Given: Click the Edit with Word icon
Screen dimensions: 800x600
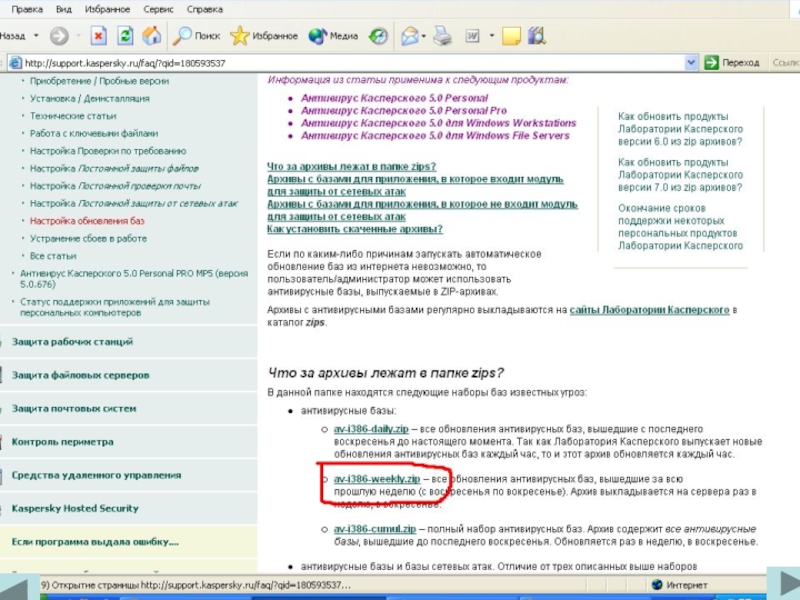Looking at the screenshot, I should coord(472,36).
